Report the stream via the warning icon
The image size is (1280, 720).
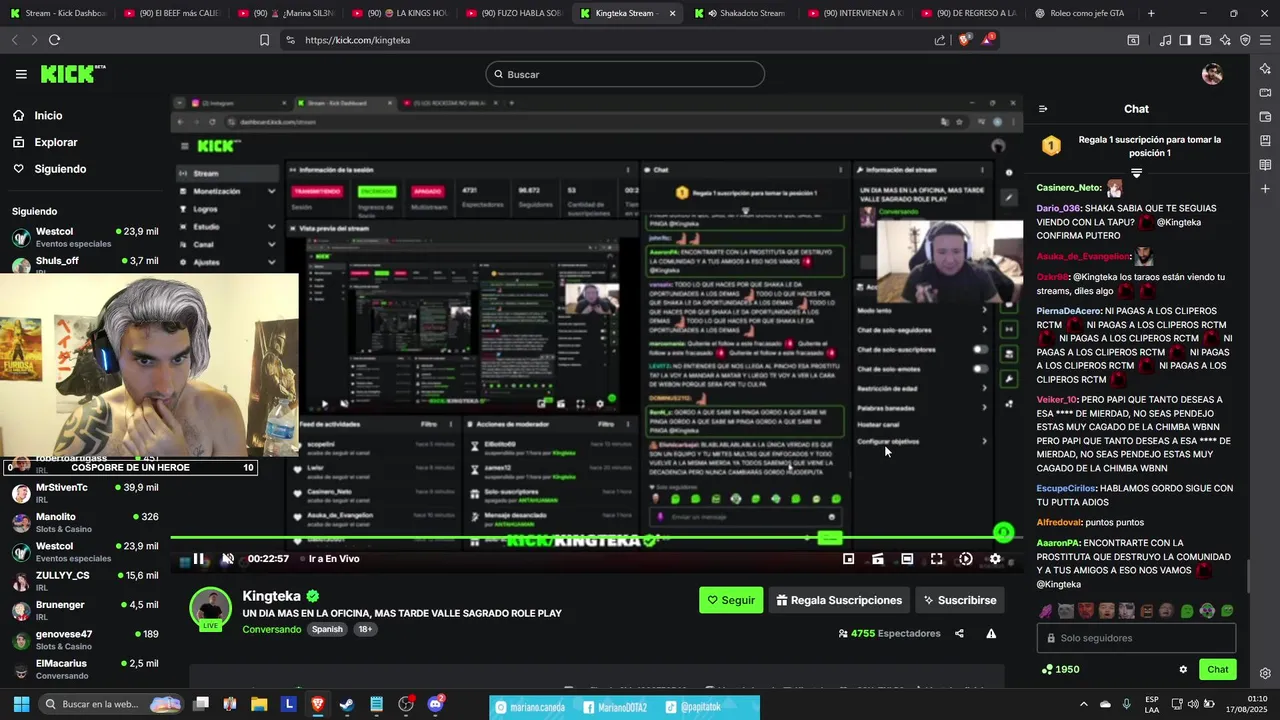(991, 633)
